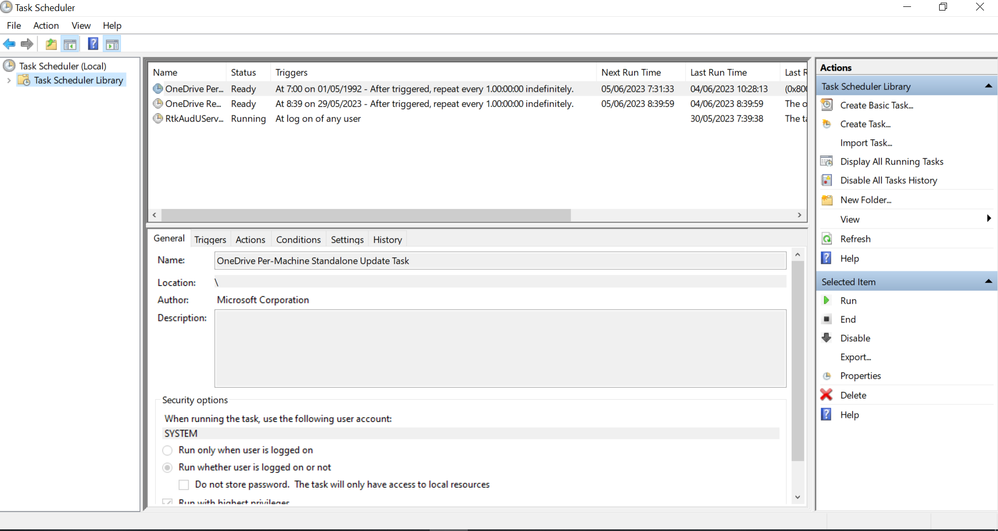This screenshot has height=531, width=998.
Task: Expand the Task Scheduler Library node
Action: (x=8, y=80)
